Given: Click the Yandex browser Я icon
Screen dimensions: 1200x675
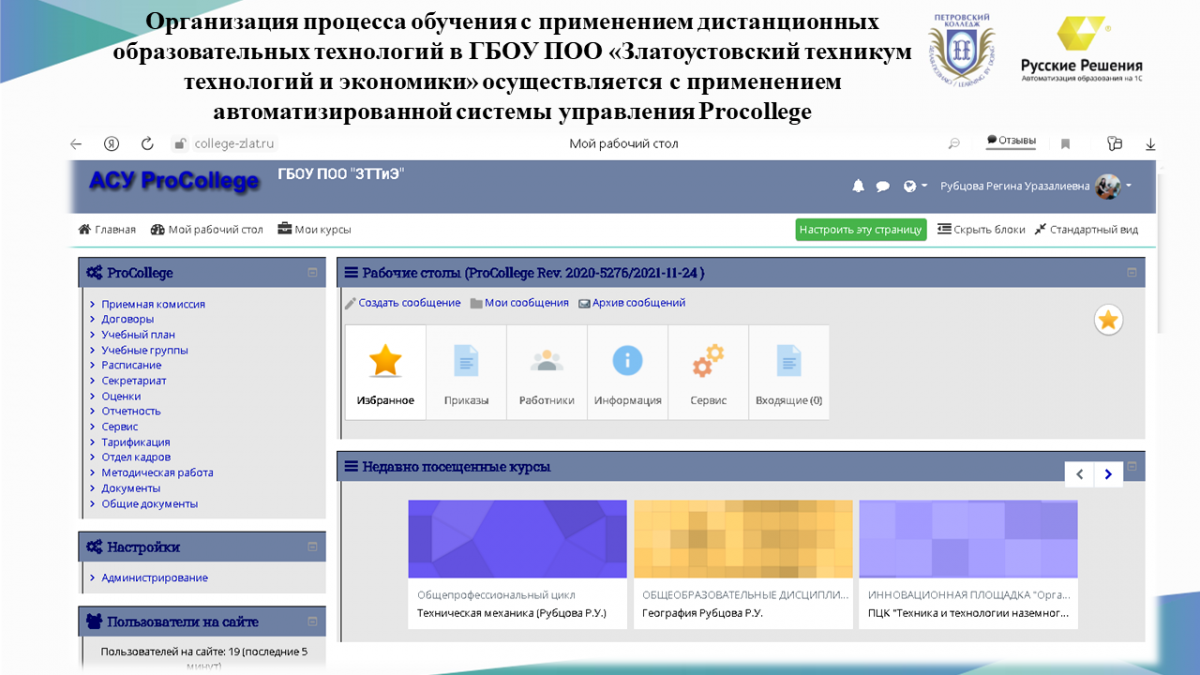Looking at the screenshot, I should [112, 144].
